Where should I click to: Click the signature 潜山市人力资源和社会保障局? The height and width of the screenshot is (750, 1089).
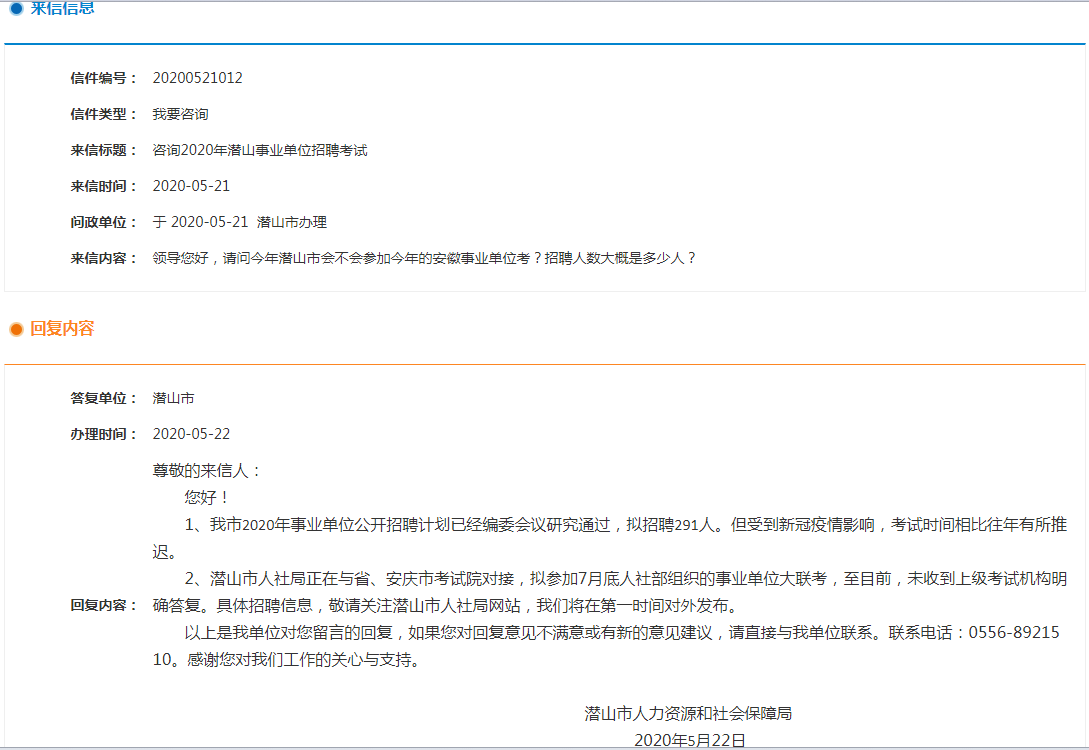[689, 713]
